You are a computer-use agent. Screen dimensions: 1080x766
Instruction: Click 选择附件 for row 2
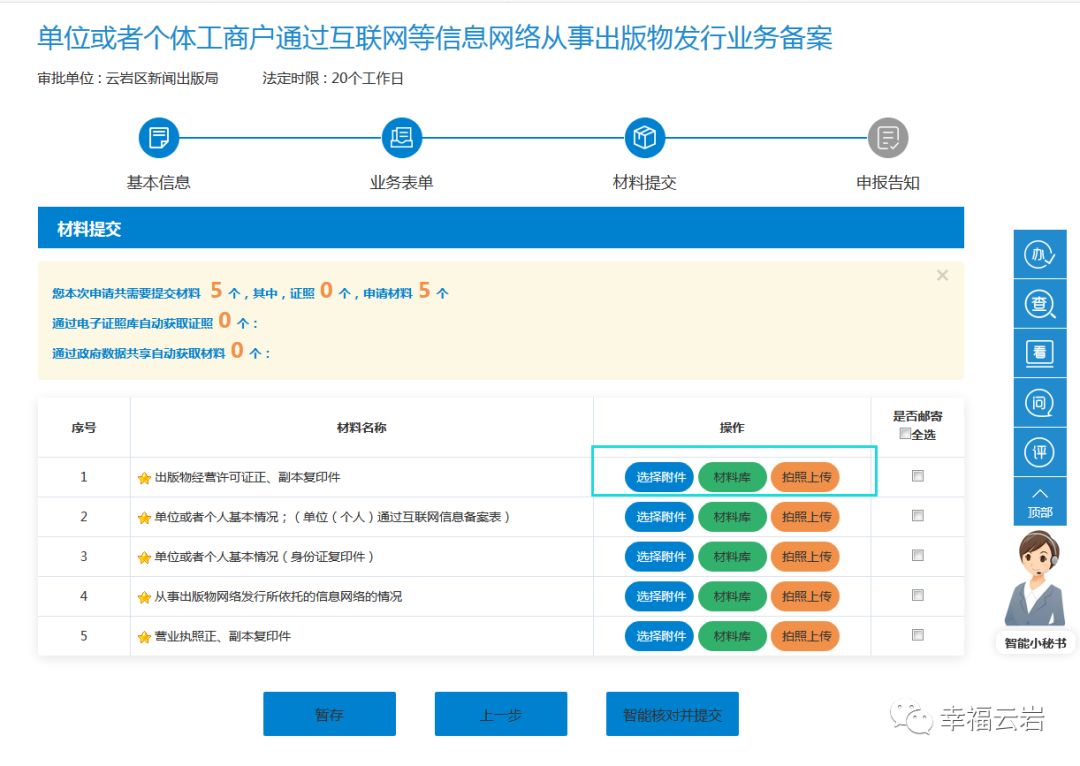coord(660,517)
